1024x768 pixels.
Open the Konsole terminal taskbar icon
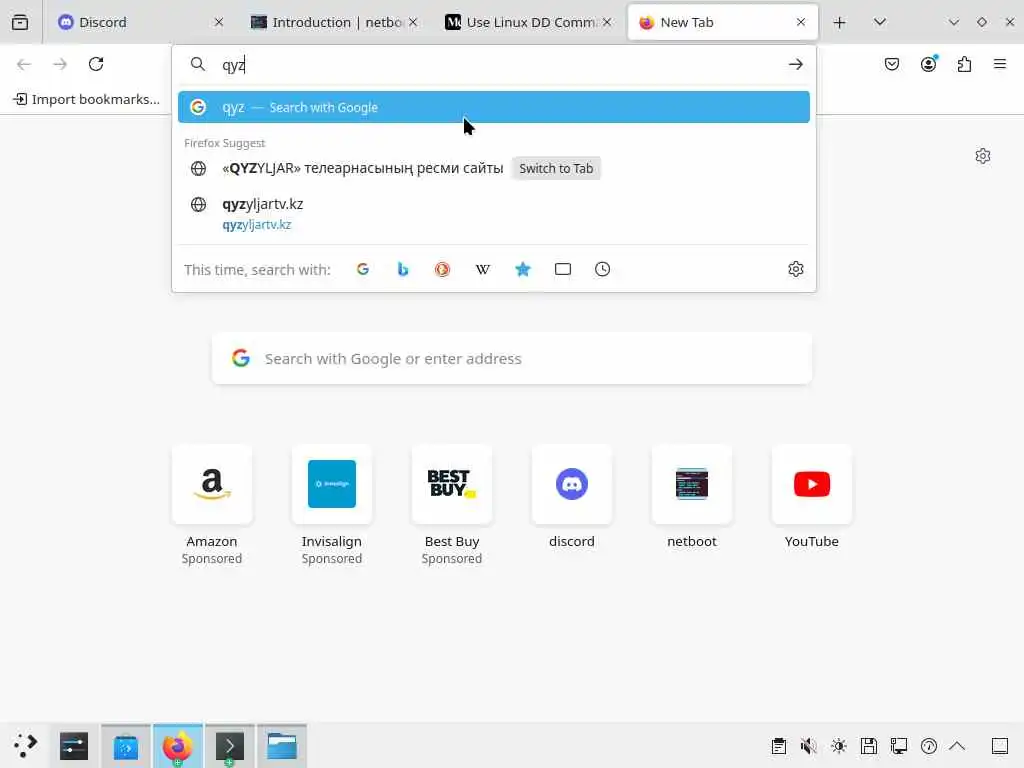click(x=230, y=746)
